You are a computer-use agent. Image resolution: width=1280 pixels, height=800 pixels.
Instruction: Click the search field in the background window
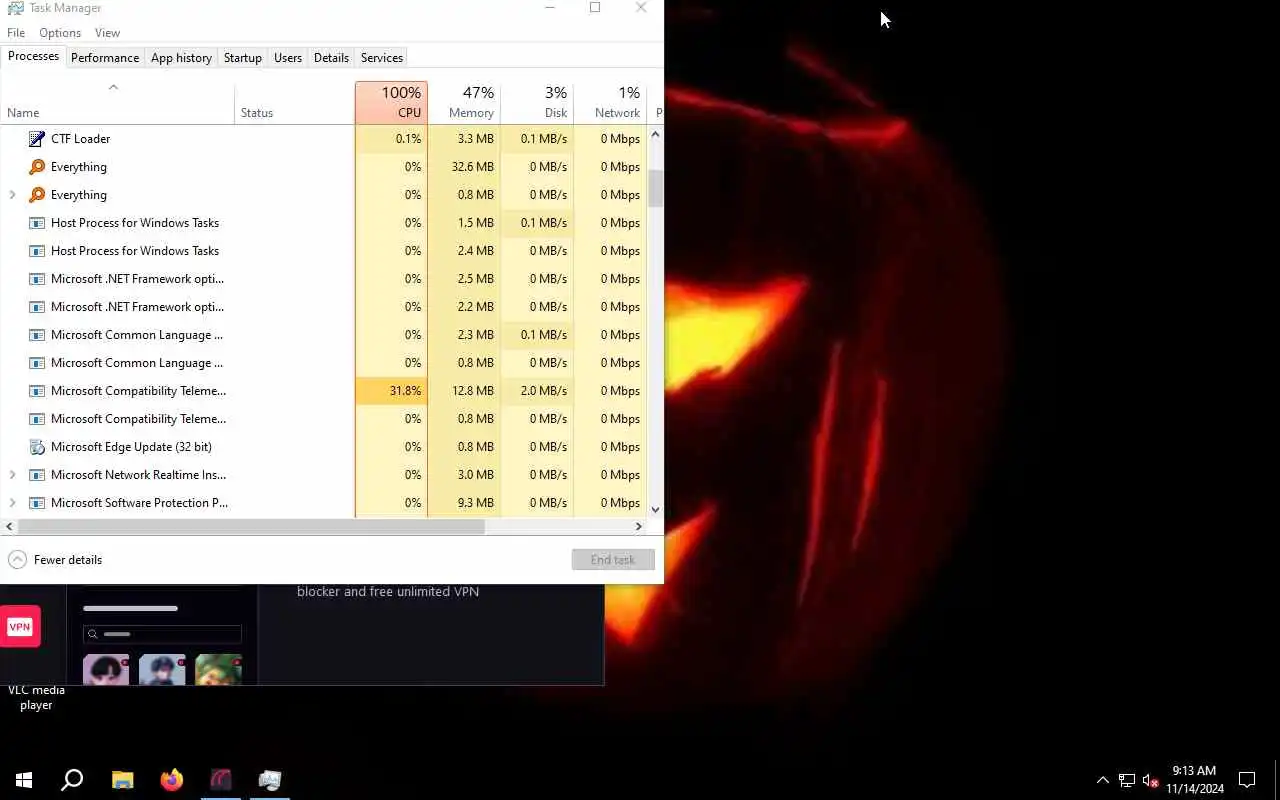click(162, 634)
